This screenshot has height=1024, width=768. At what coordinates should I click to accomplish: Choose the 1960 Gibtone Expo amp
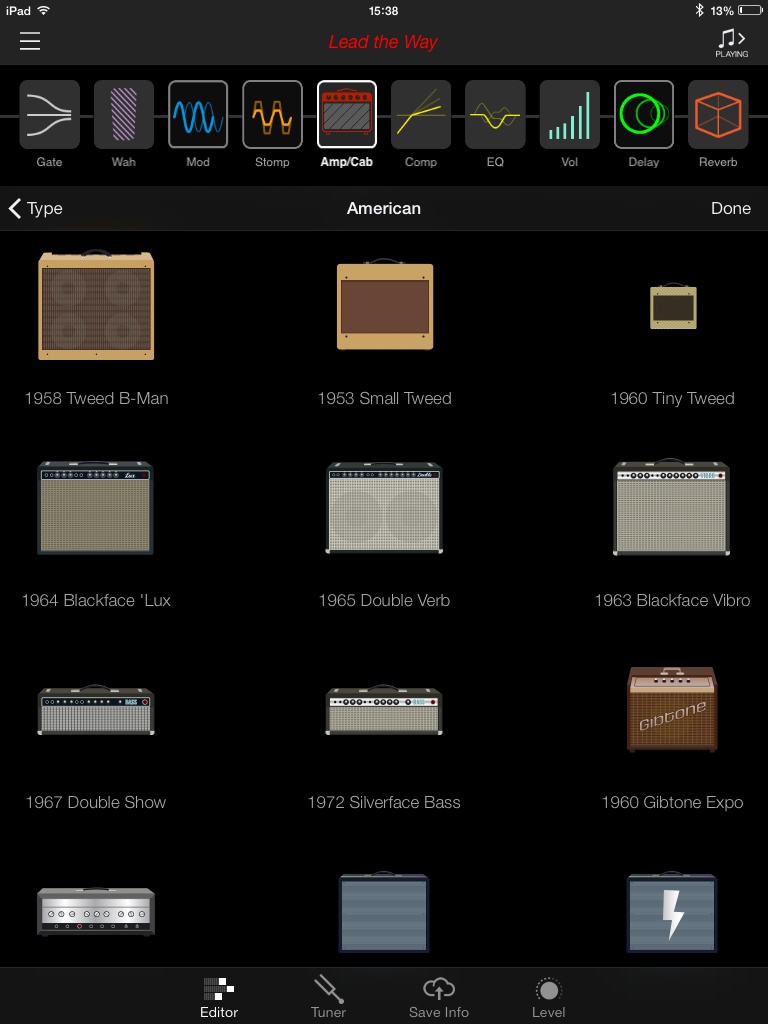pyautogui.click(x=672, y=709)
